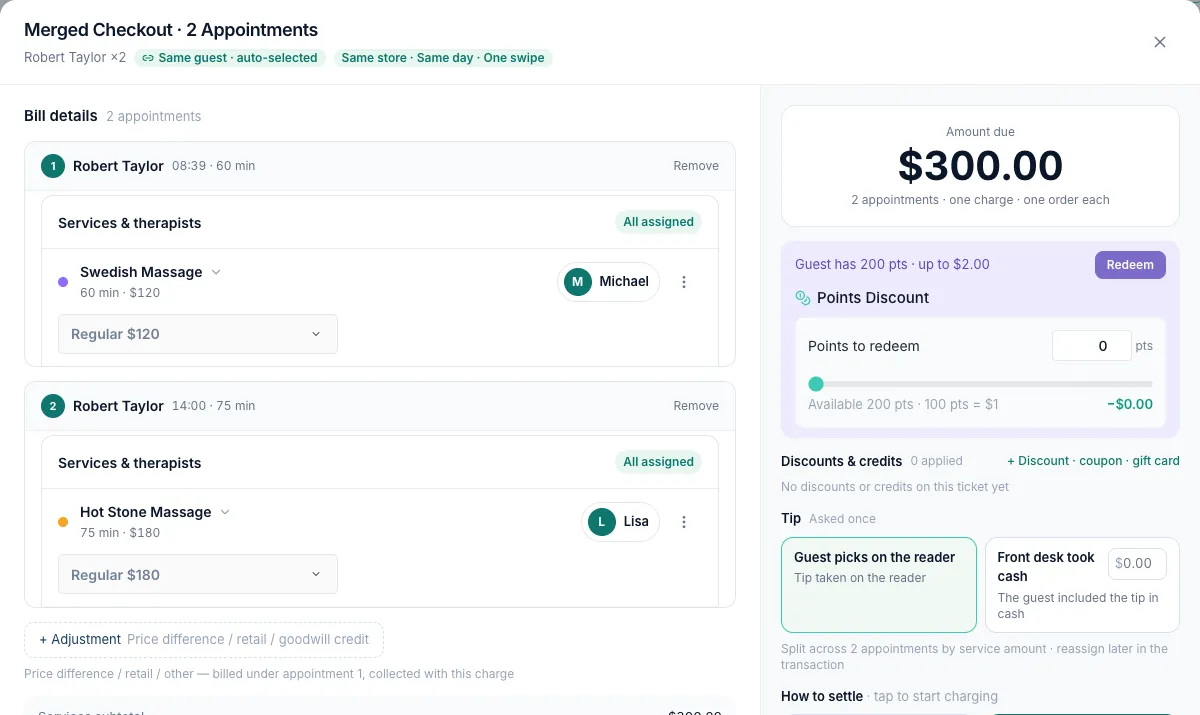Click the $300.00 amount due
Viewport: 1200px width, 715px height.
click(980, 166)
